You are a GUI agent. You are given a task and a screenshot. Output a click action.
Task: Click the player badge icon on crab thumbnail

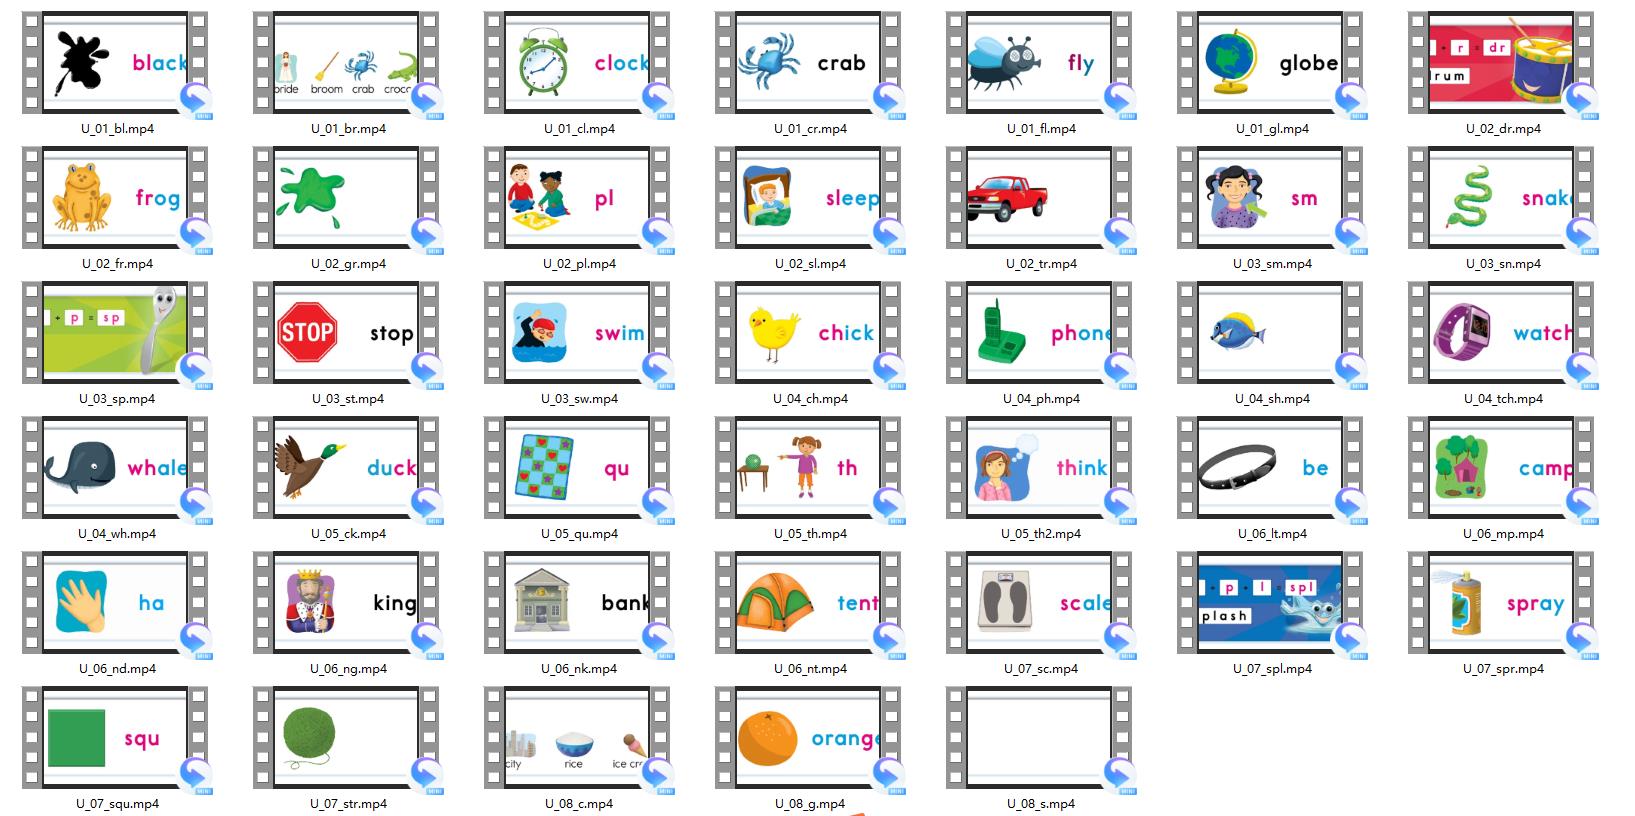889,100
